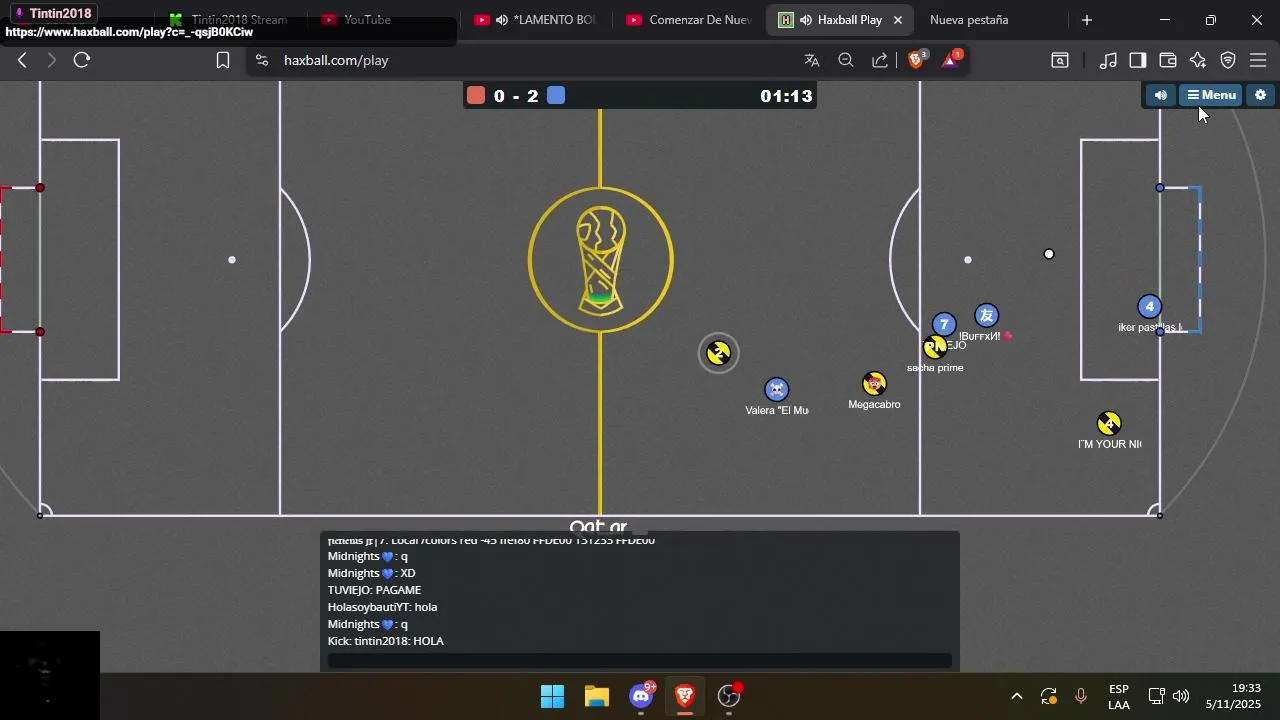Toggle the browser sidebar panel
Image resolution: width=1280 pixels, height=720 pixels.
click(1138, 60)
